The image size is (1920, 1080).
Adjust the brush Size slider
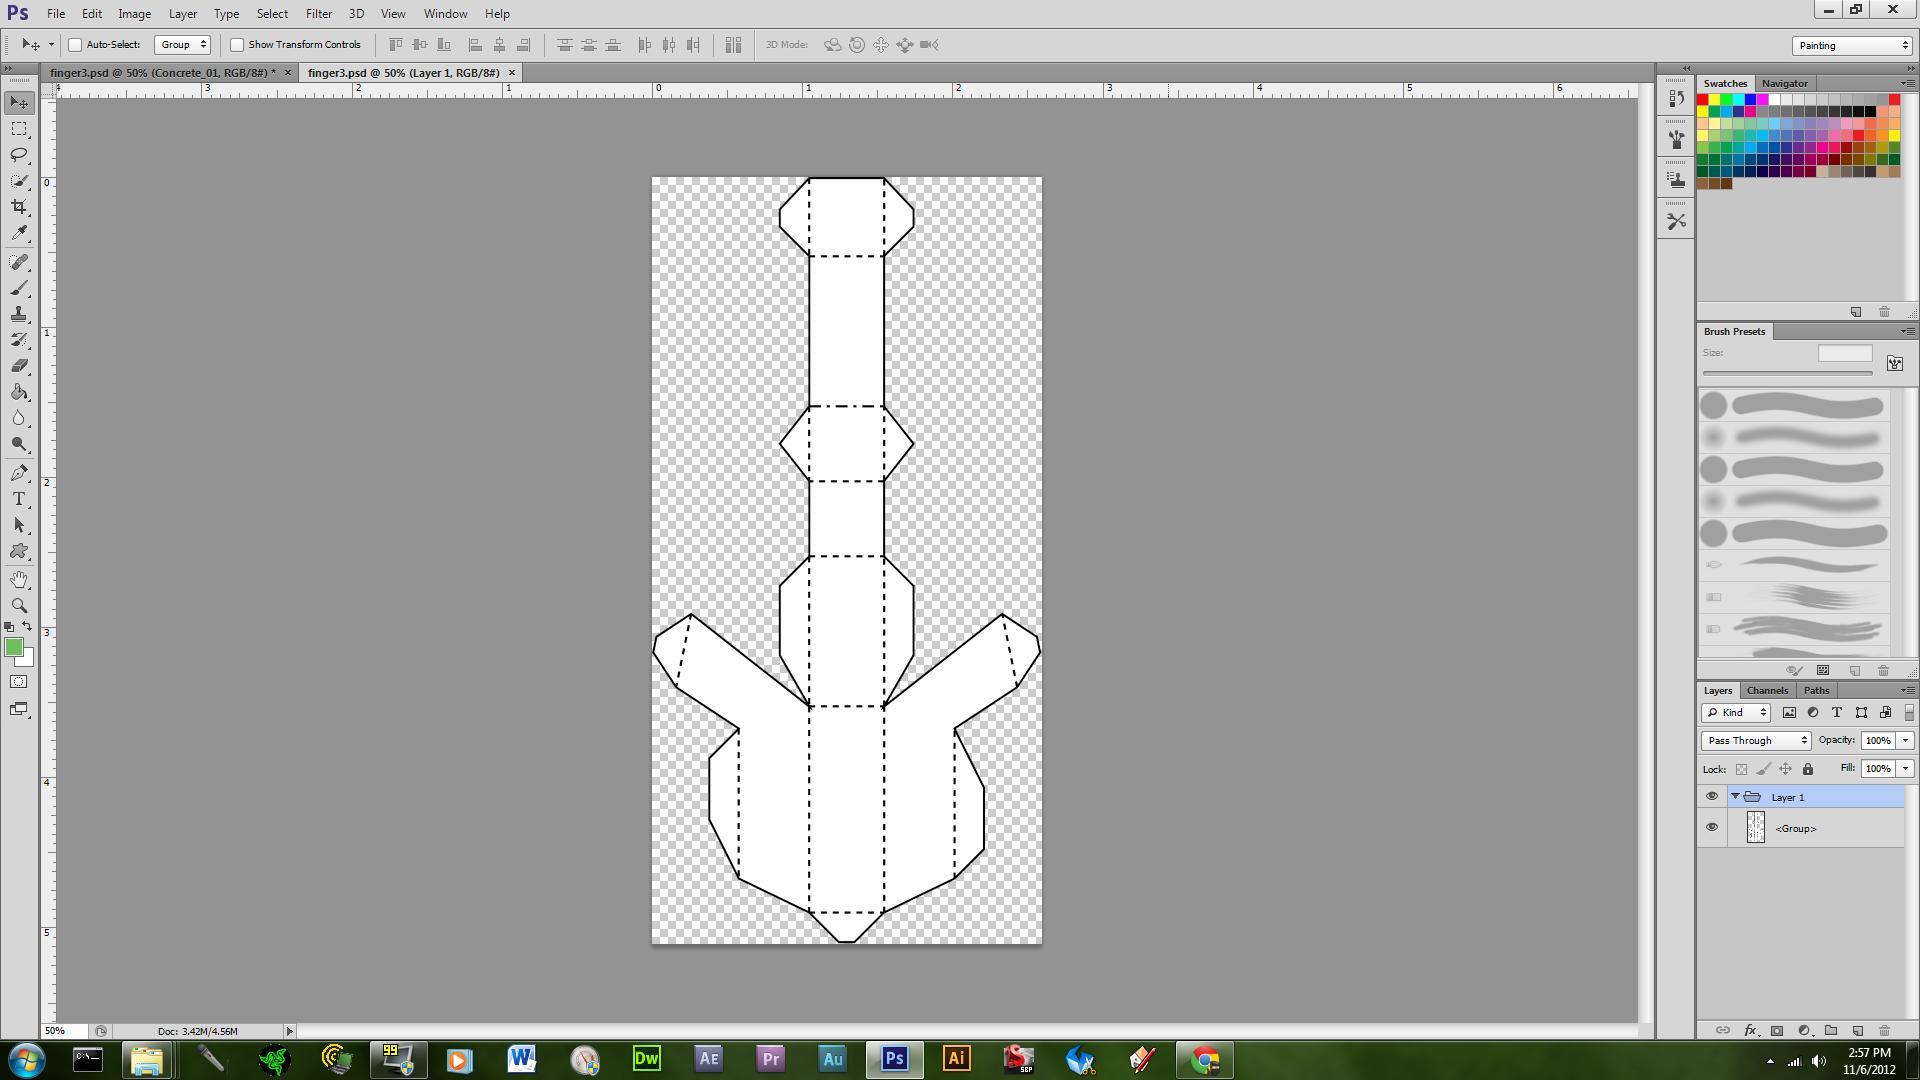[x=1787, y=373]
